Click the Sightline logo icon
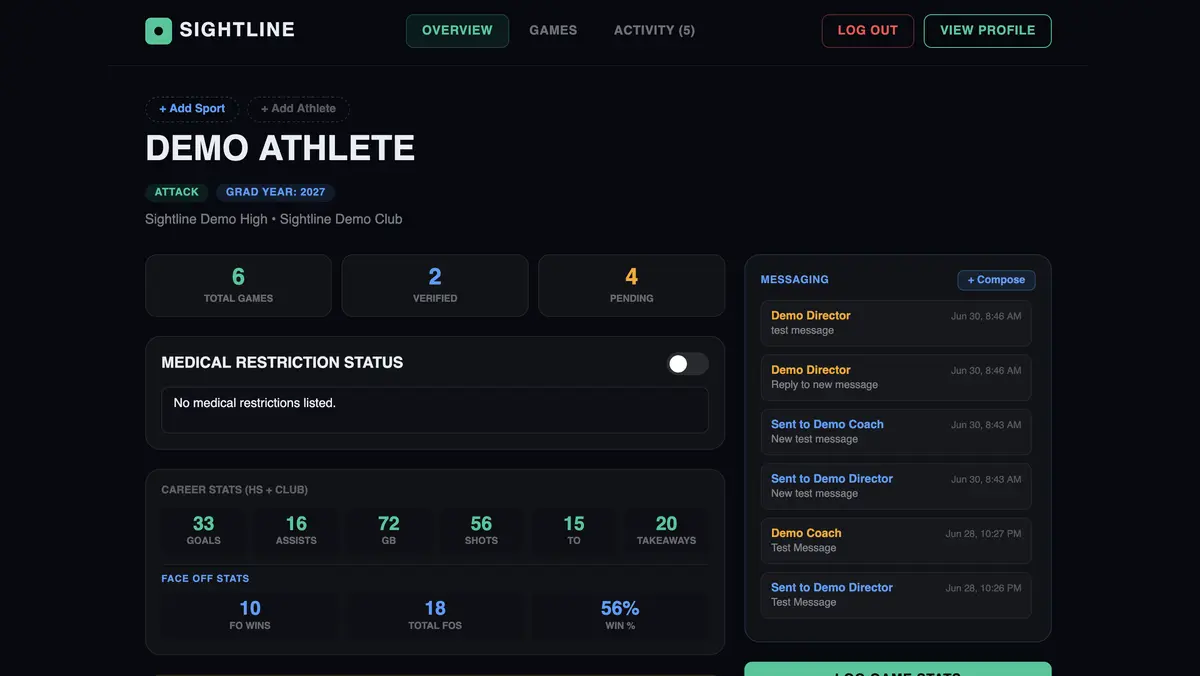This screenshot has width=1200, height=676. point(158,30)
